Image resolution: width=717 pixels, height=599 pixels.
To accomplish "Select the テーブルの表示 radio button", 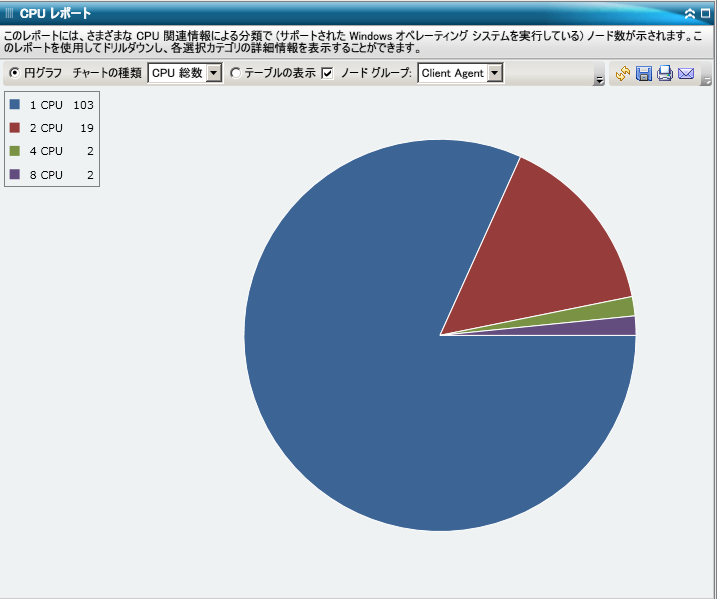I will pyautogui.click(x=235, y=73).
